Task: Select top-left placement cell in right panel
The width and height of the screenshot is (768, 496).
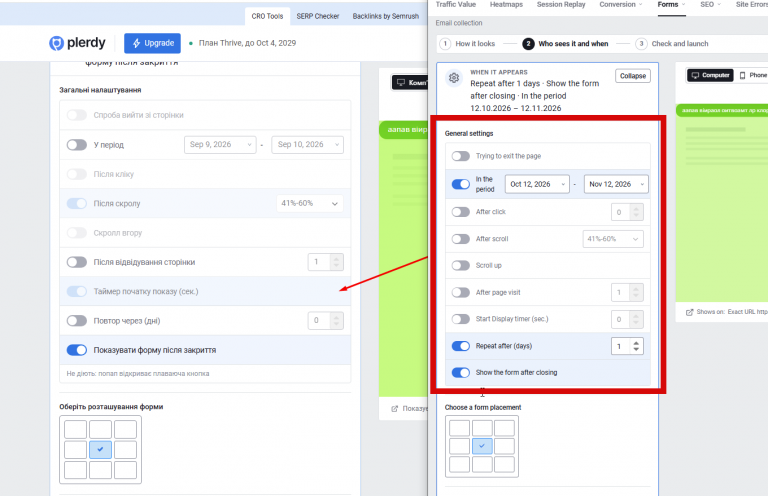Action: coord(459,428)
